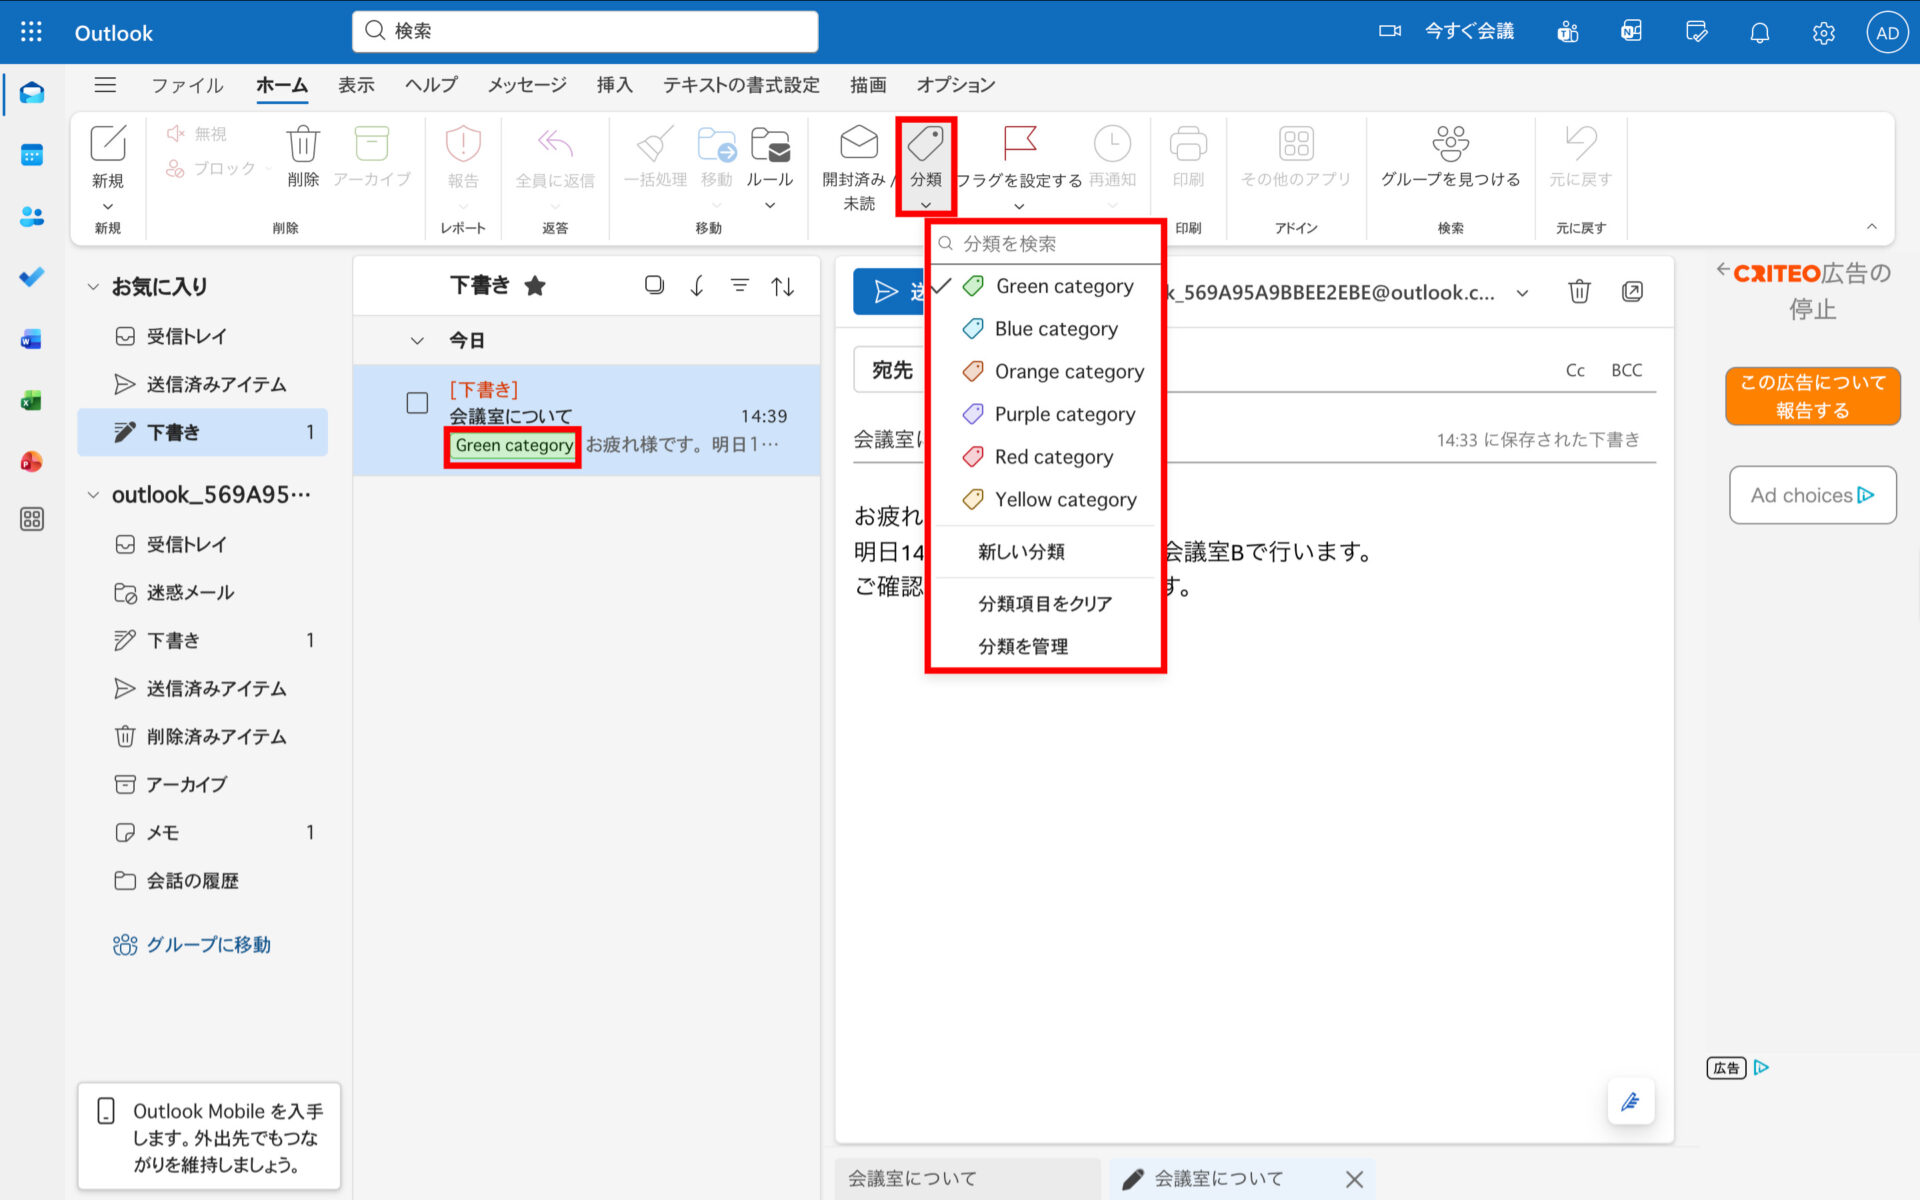Viewport: 1920px width, 1200px height.
Task: Archive the message with アーカイブ icon
Action: pyautogui.click(x=371, y=160)
